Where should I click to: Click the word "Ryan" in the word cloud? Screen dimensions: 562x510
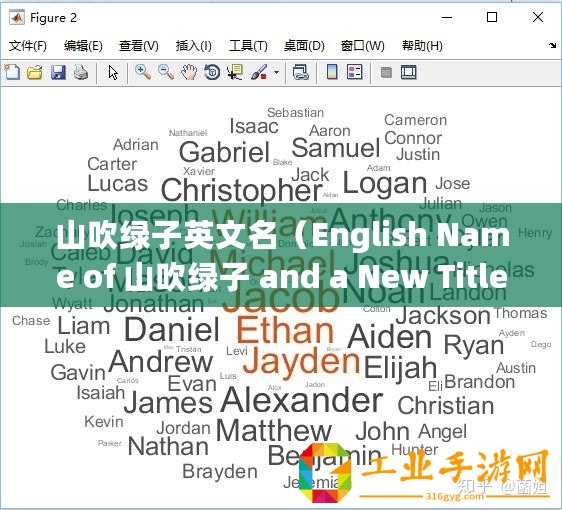(474, 345)
